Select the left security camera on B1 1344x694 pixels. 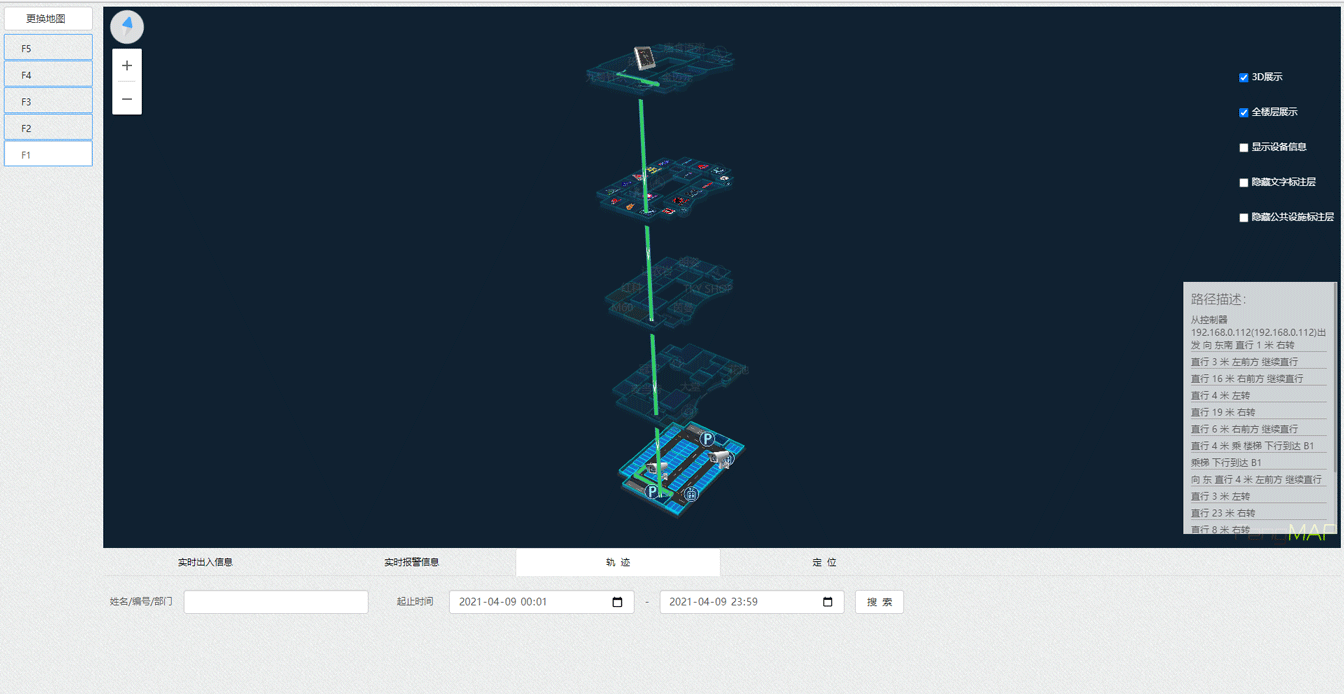coord(656,468)
